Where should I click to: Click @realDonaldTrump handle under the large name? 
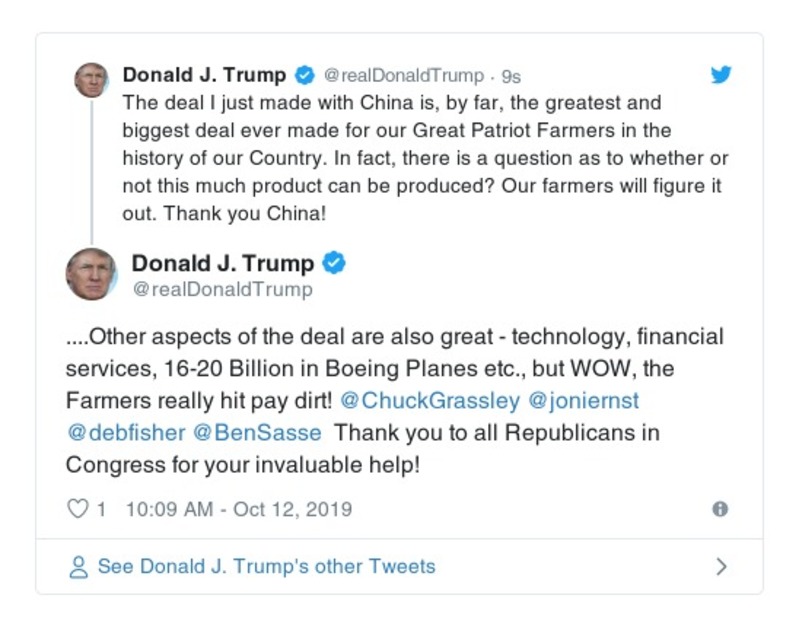222,290
